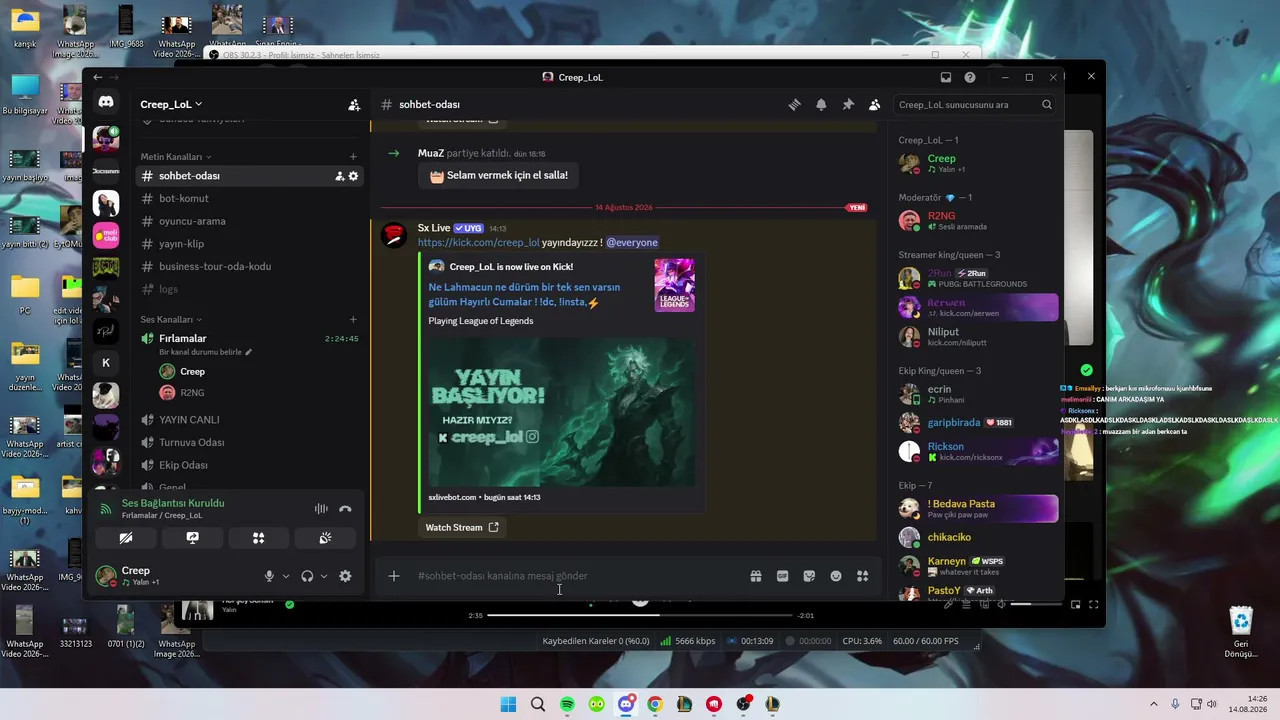Open the emoji picker
The image size is (1280, 720).
point(836,576)
